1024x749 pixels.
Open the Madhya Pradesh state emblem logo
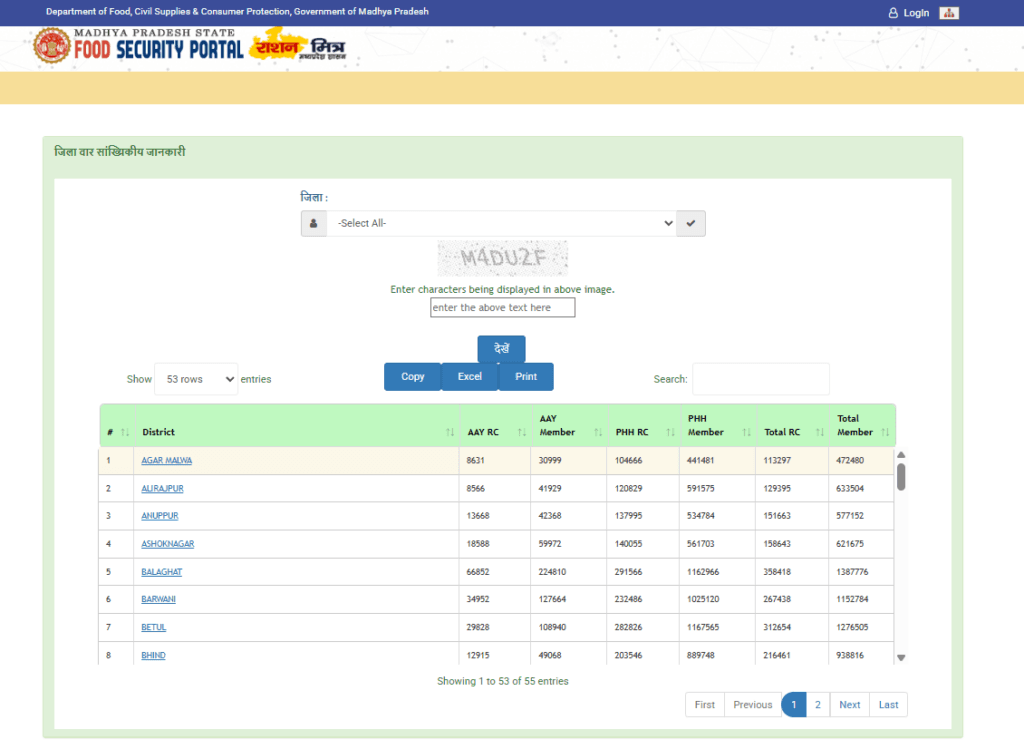(x=52, y=46)
